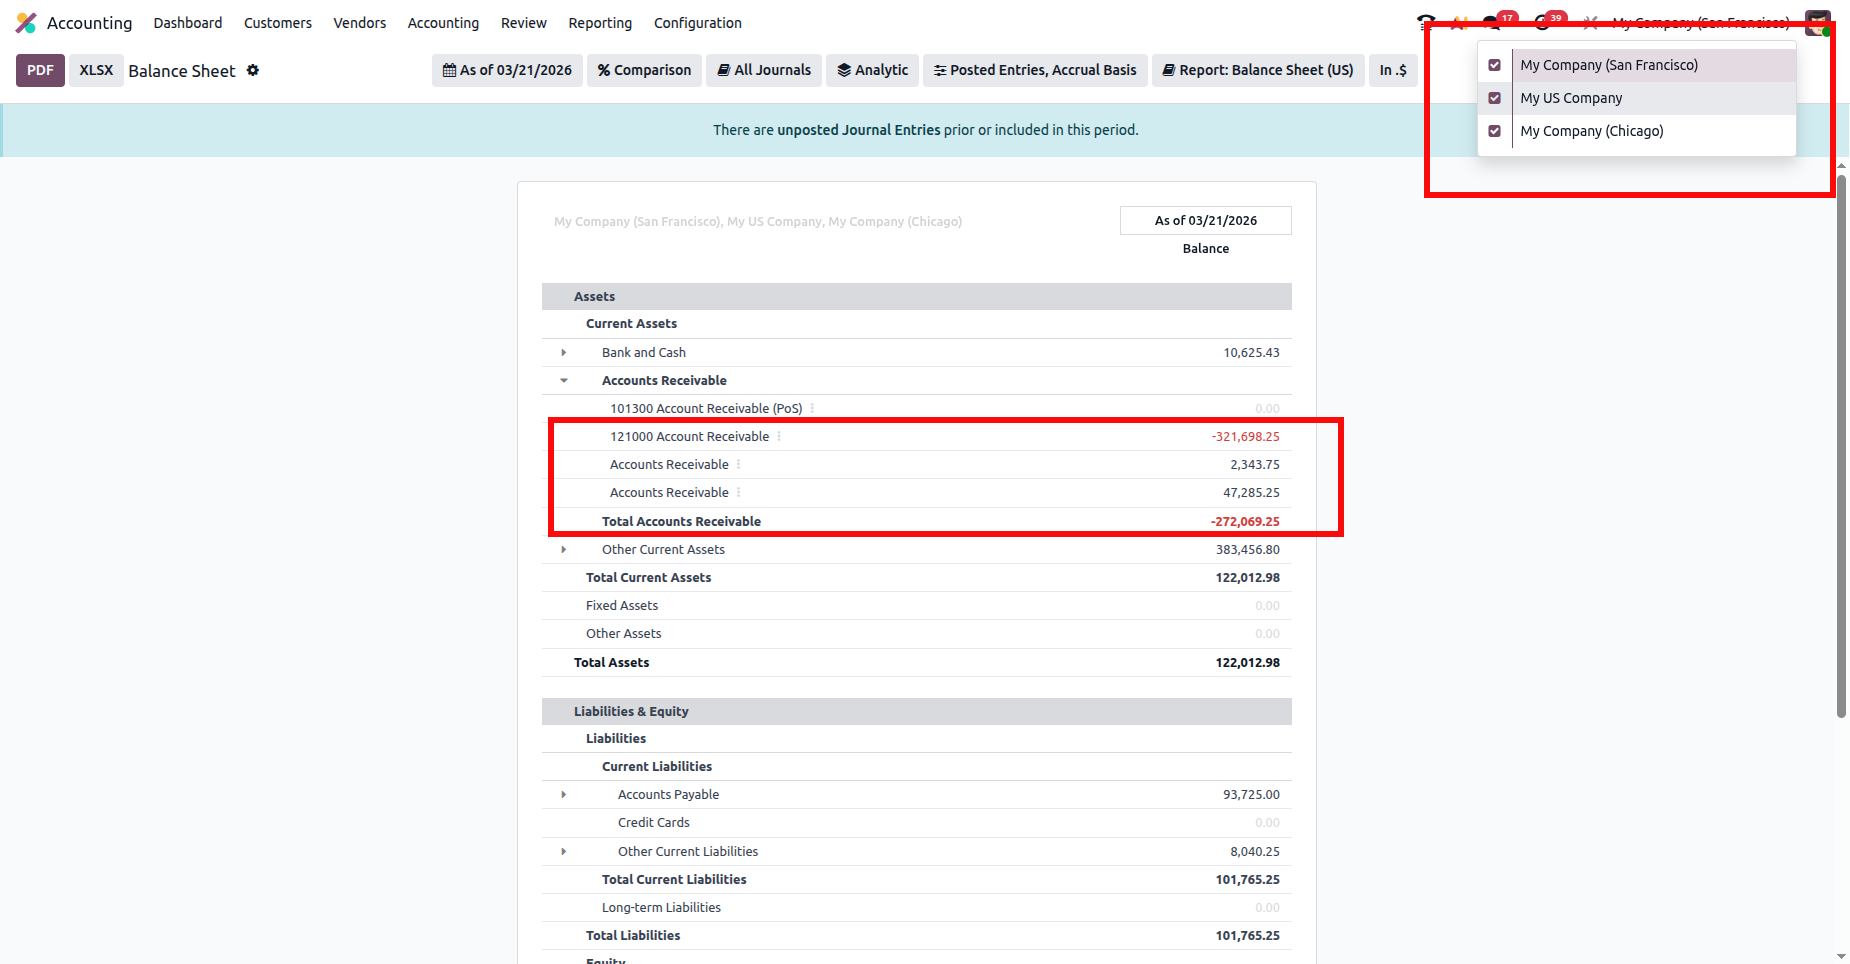Export report using PDF button
1850x964 pixels.
(40, 70)
